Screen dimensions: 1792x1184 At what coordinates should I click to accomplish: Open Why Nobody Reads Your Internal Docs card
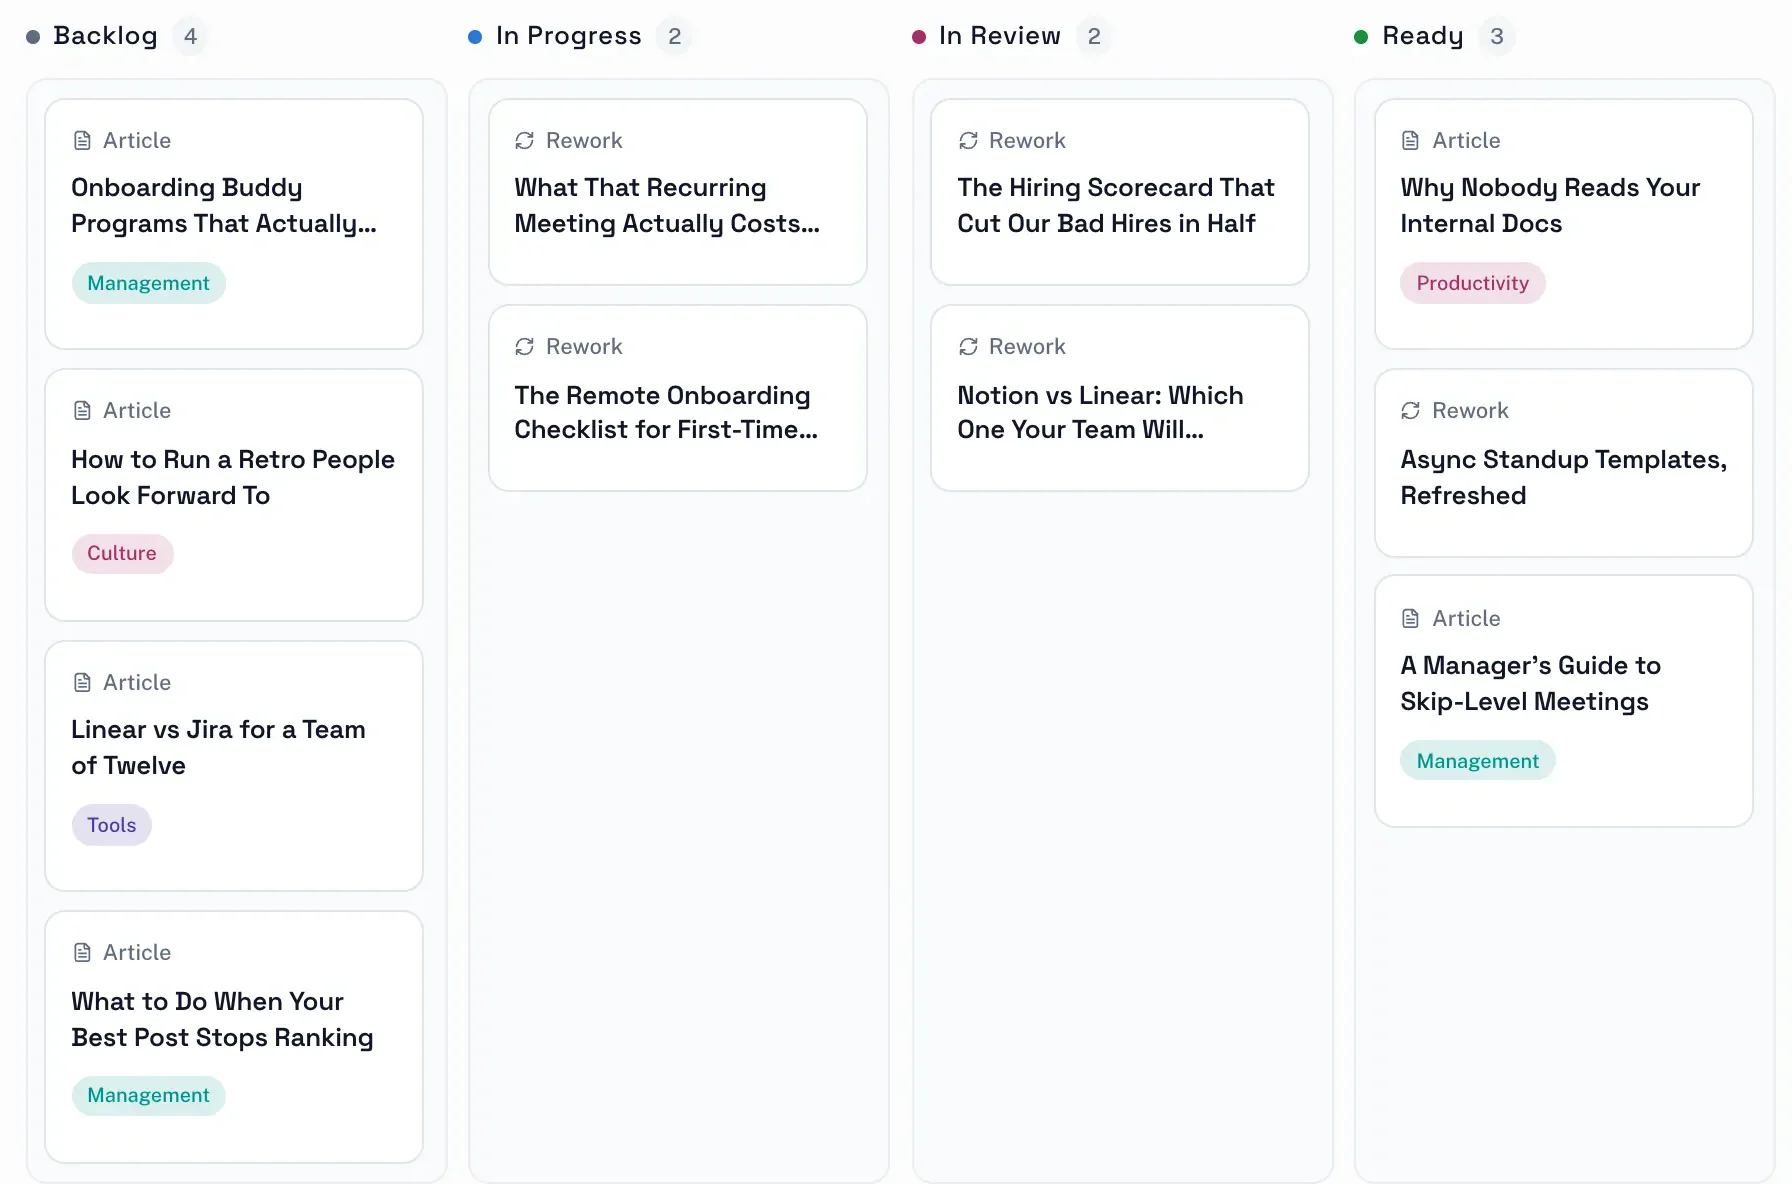(1550, 206)
